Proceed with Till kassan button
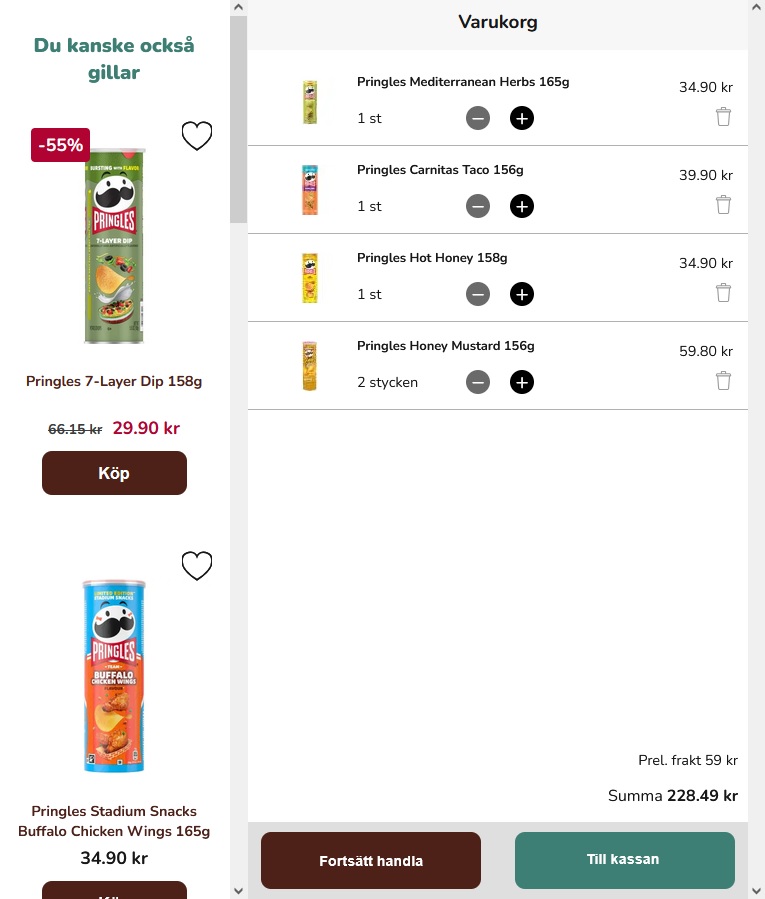 click(x=625, y=860)
